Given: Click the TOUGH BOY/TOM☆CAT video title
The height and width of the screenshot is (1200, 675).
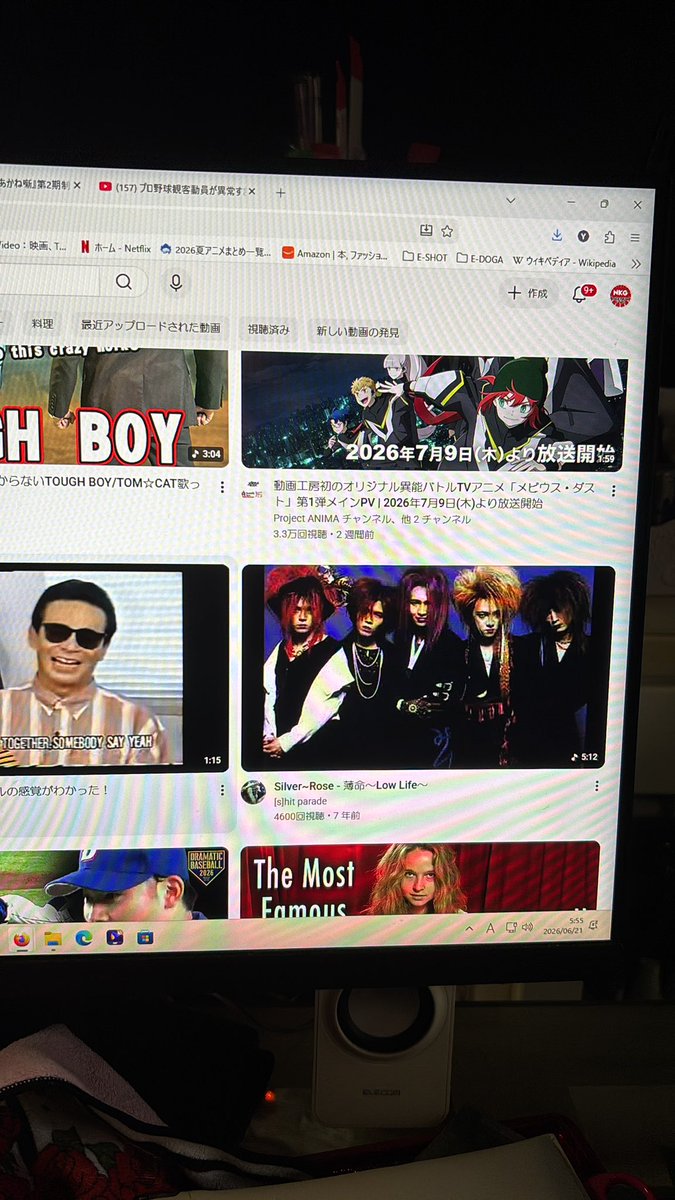Looking at the screenshot, I should [100, 483].
